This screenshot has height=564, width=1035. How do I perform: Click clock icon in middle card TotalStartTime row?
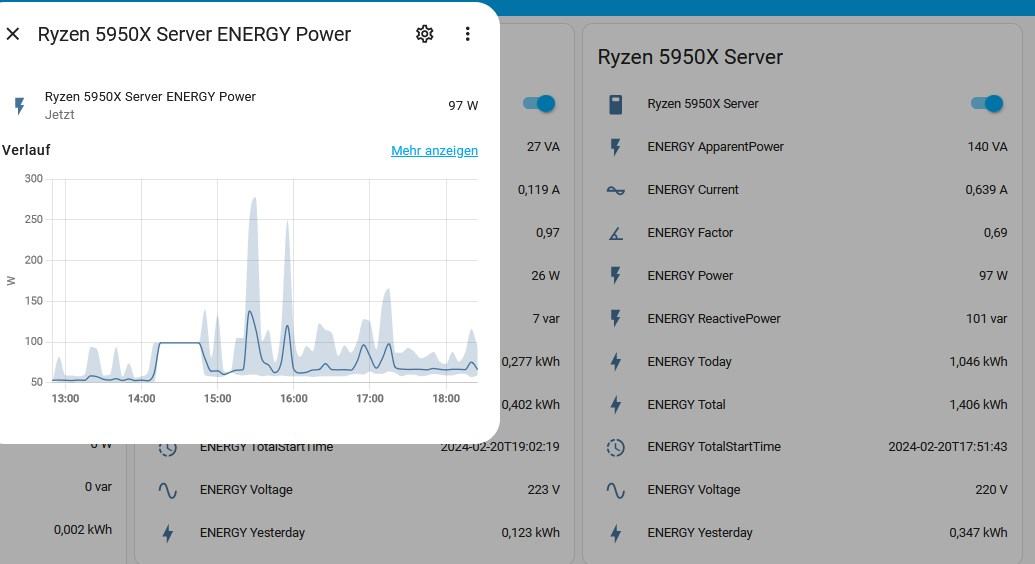click(168, 449)
